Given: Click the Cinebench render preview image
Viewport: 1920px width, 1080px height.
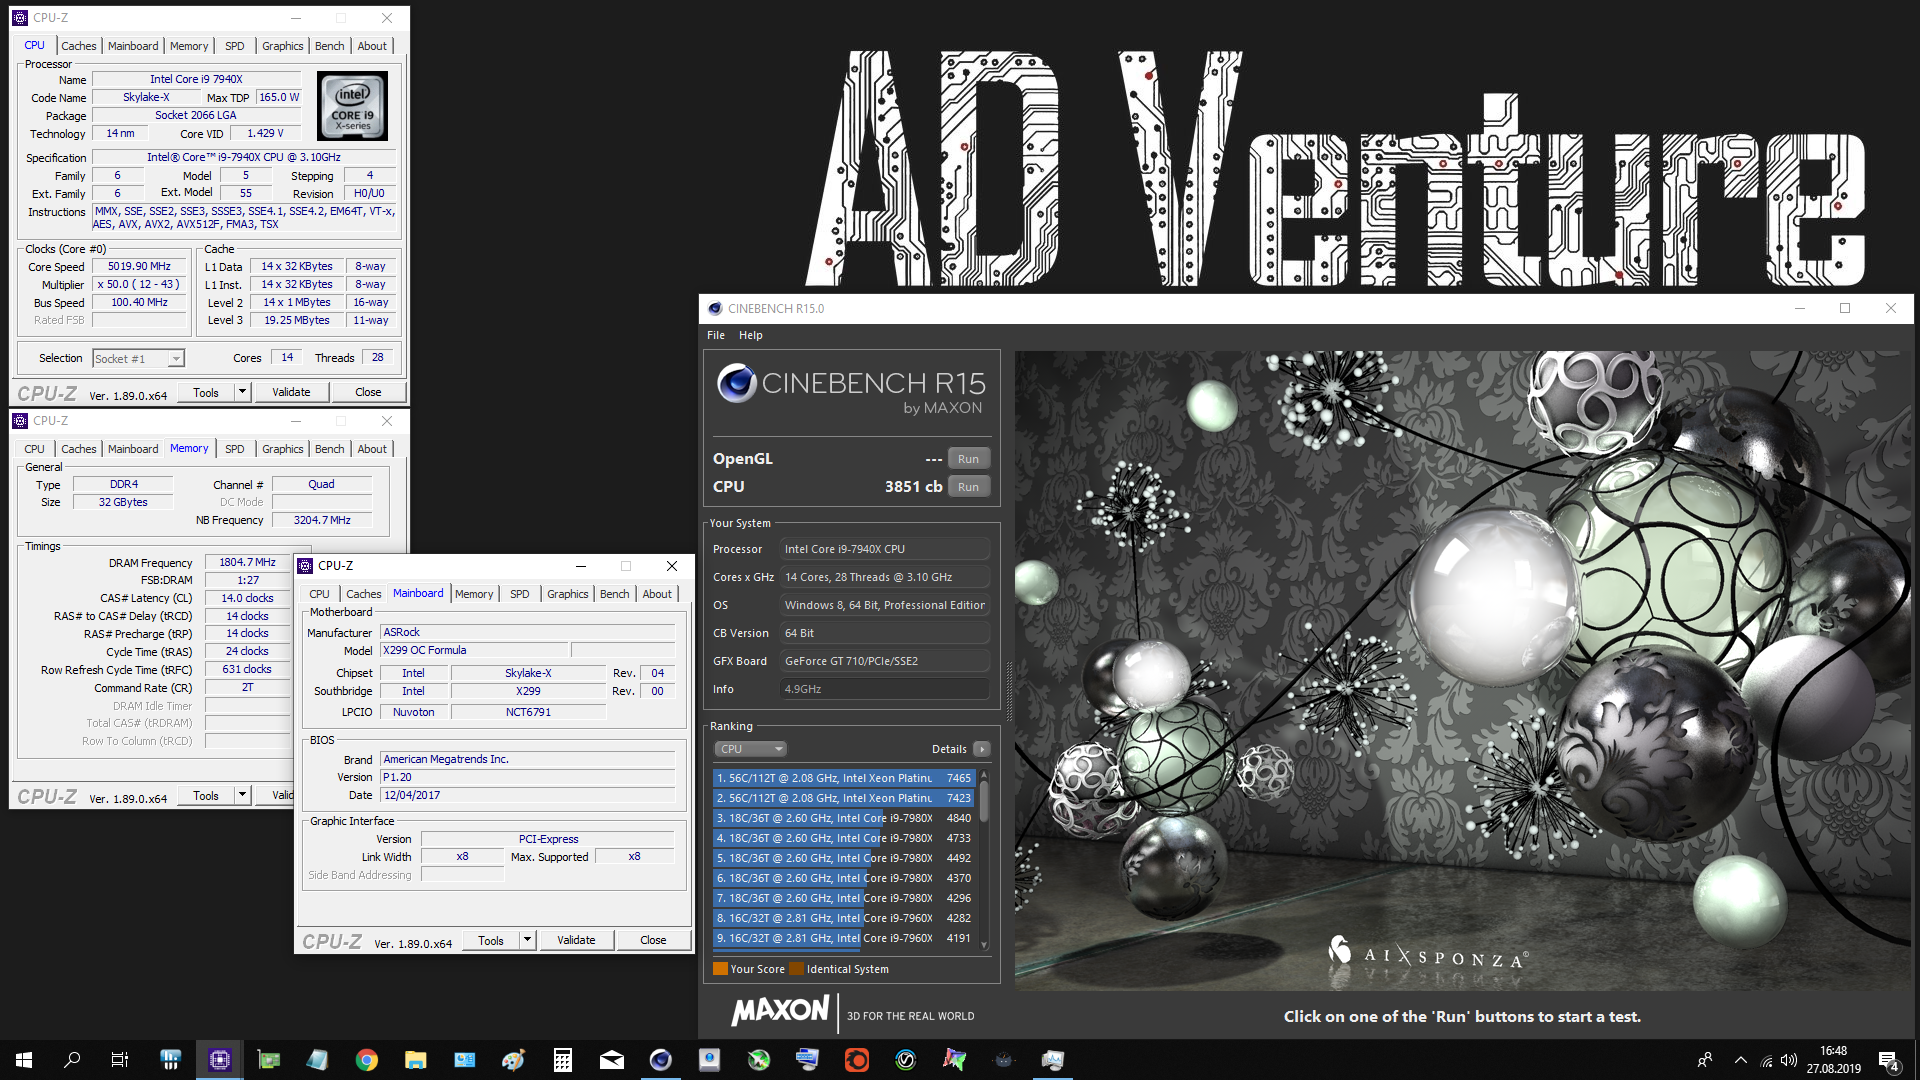Looking at the screenshot, I should coord(1461,670).
